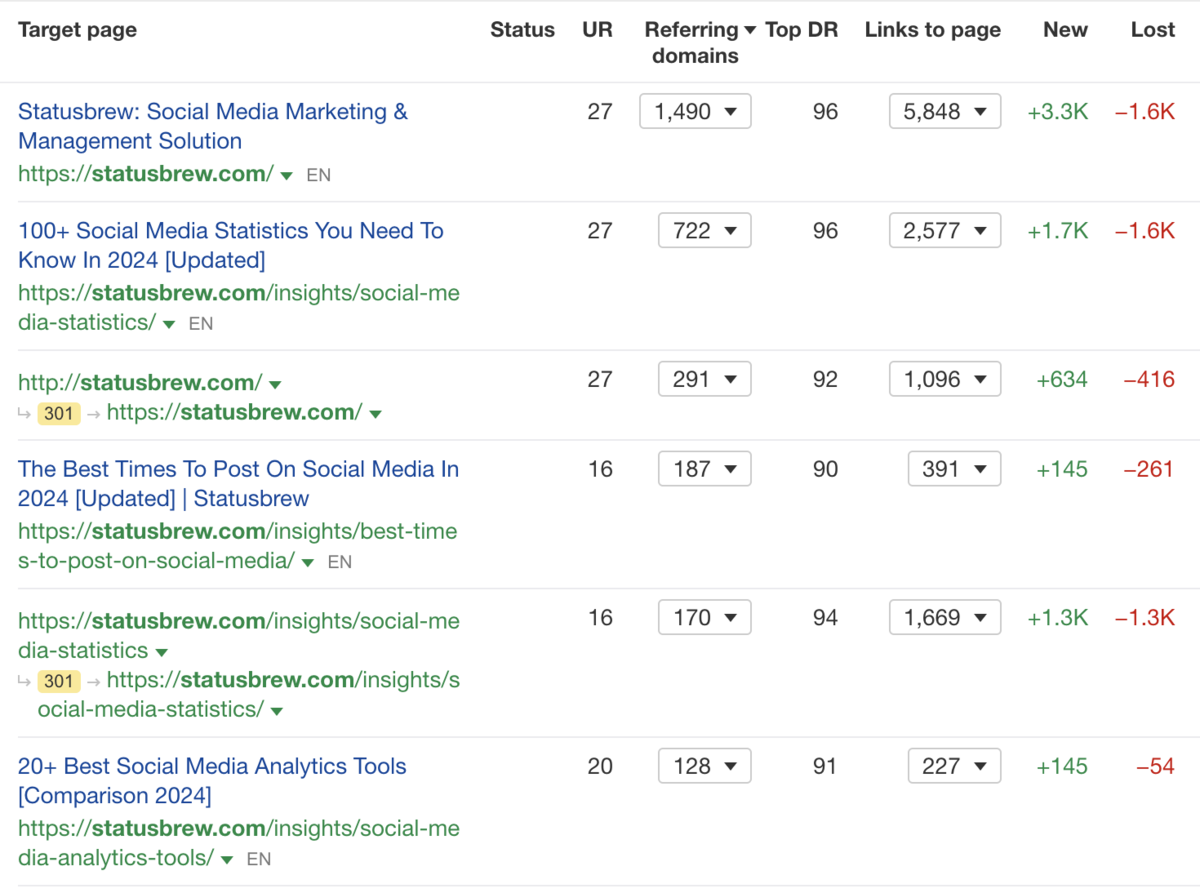Expand 128 referring domains dropdown
This screenshot has height=893, width=1200.
pos(704,767)
